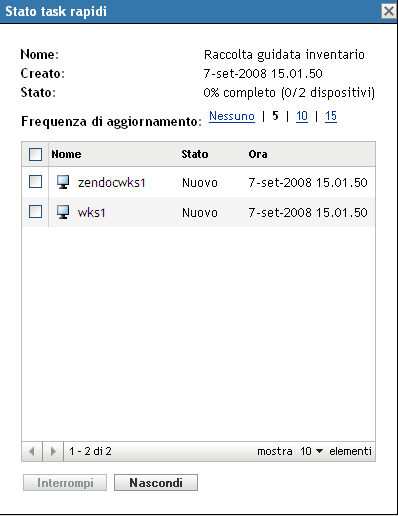Viewport: 398px width, 516px height.
Task: Open the mostra 10 elementi dropdown
Action: (x=312, y=451)
